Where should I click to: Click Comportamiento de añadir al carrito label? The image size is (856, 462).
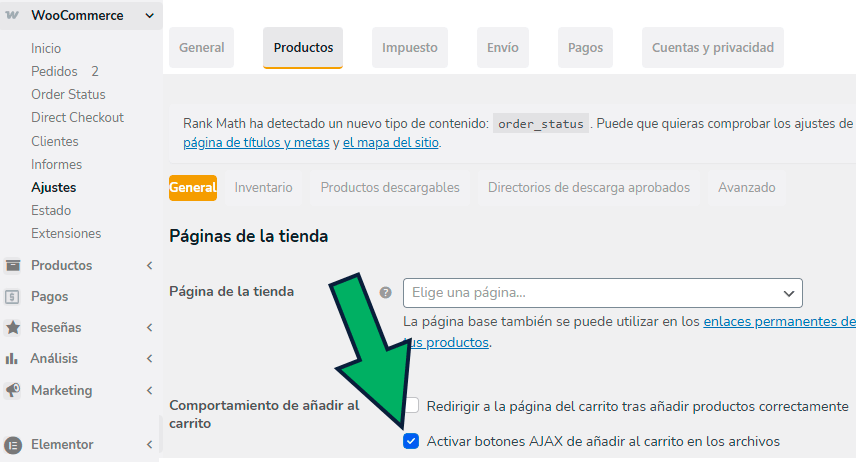coord(264,414)
